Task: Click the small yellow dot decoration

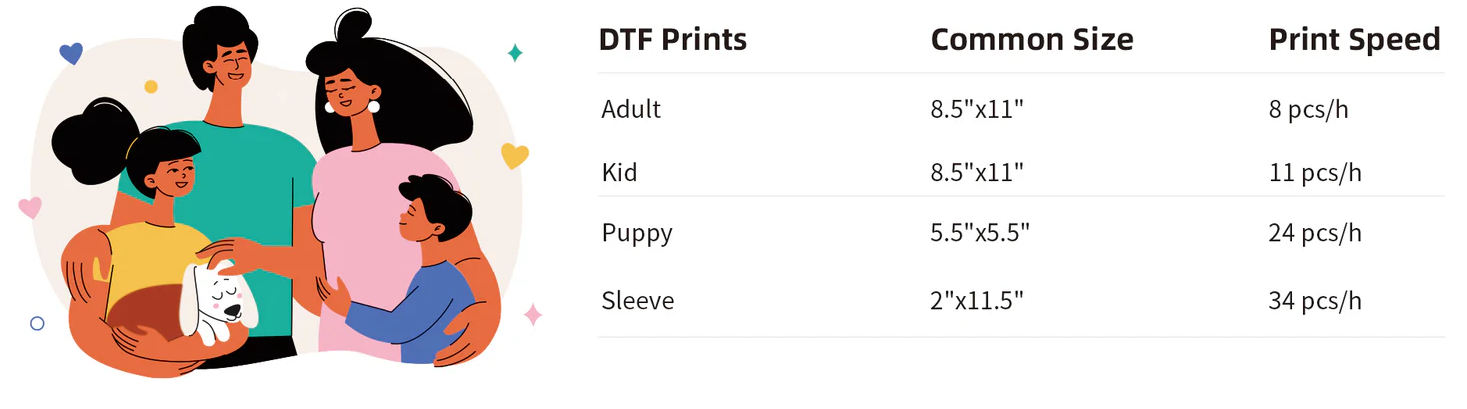Action: [151, 86]
